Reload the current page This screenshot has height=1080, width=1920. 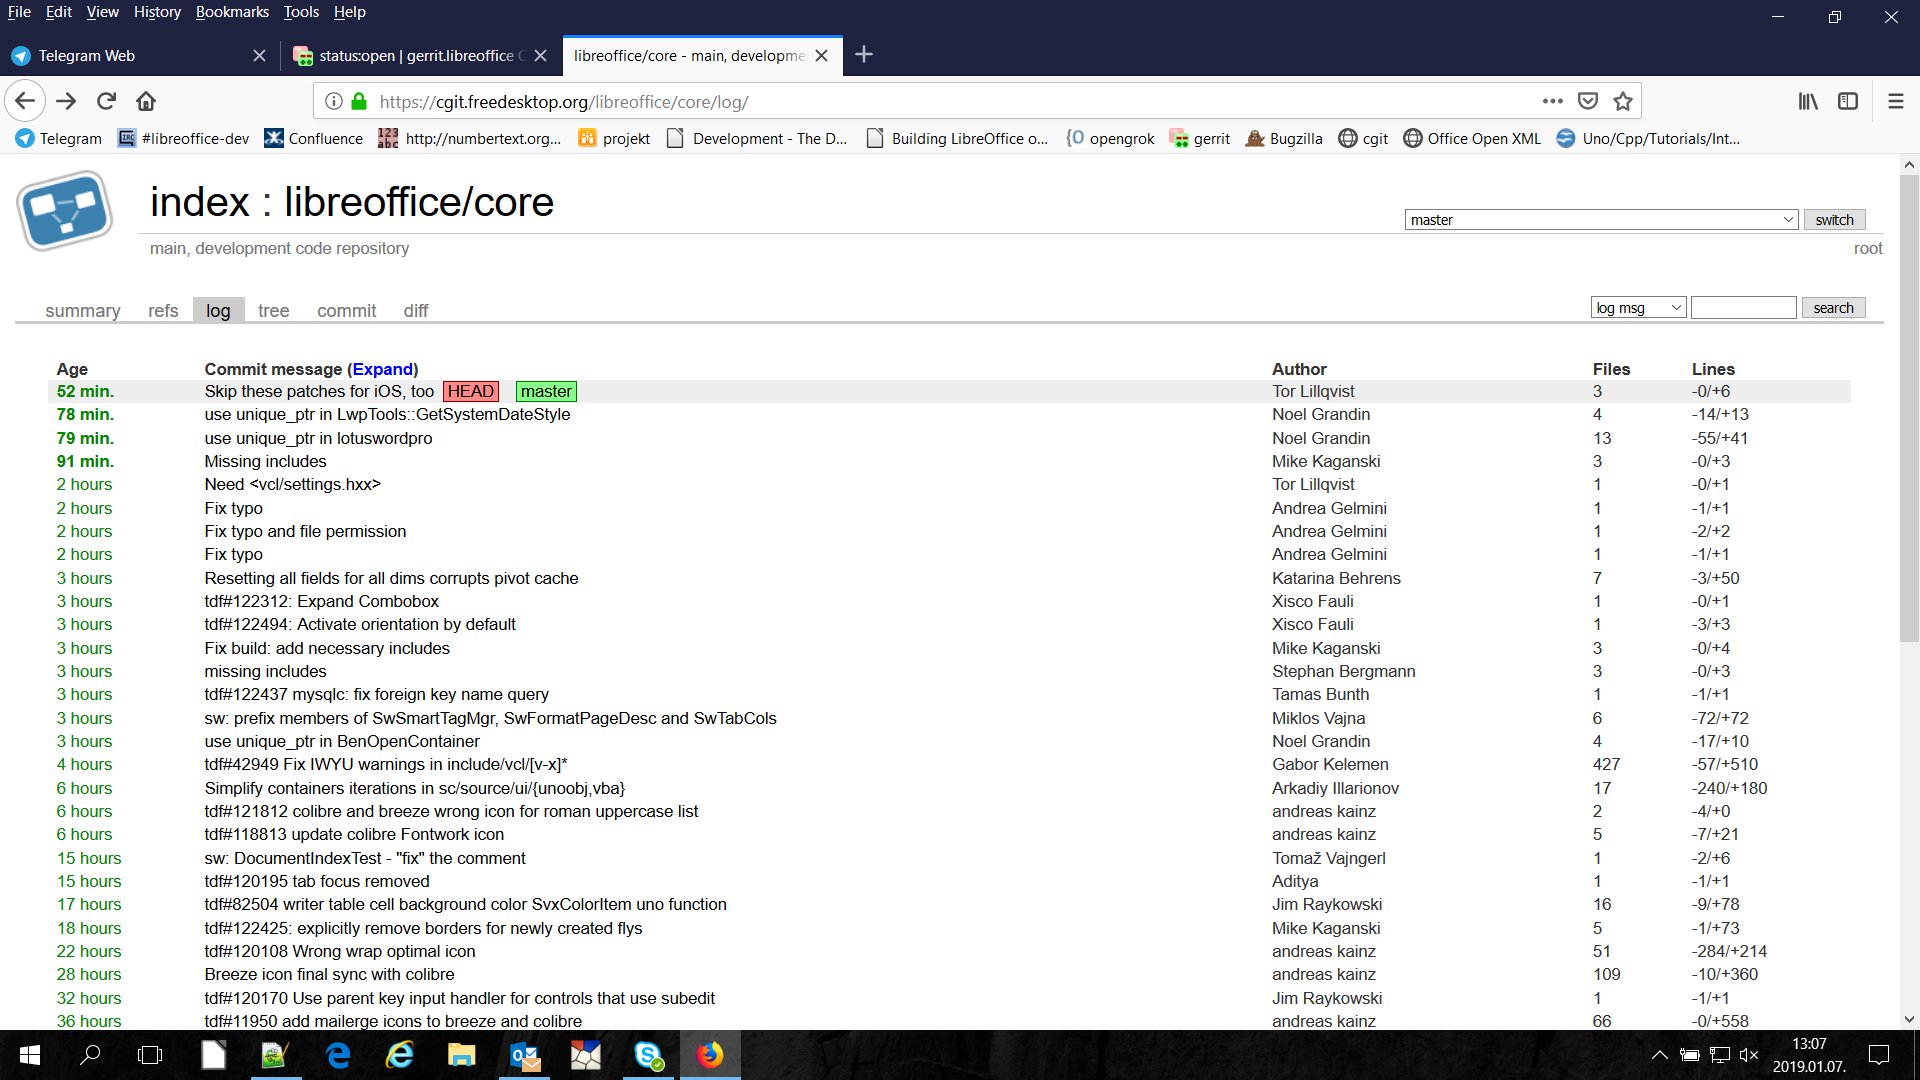point(106,101)
